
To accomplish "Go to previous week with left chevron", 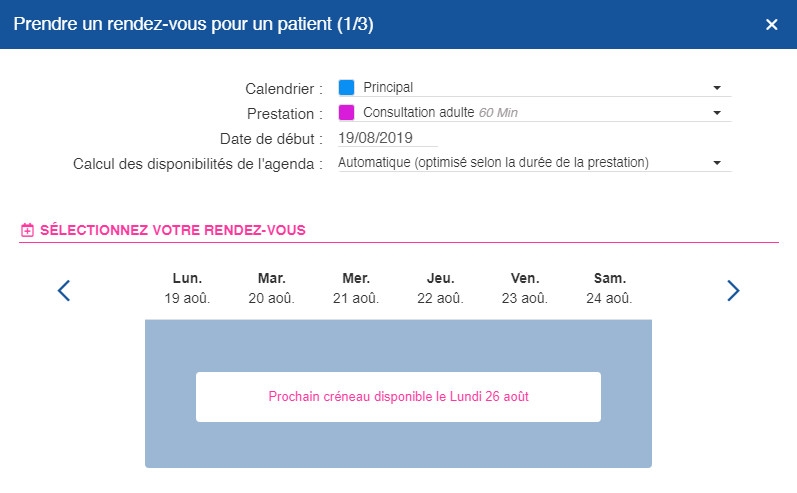I will 64,291.
